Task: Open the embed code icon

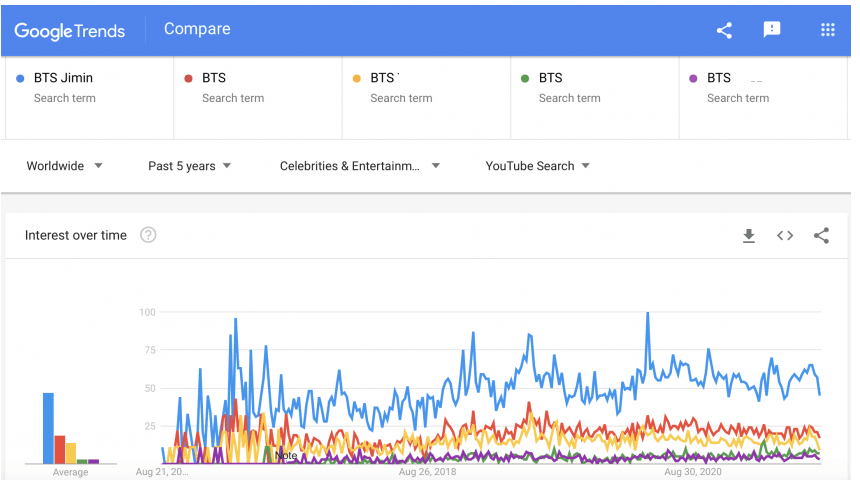Action: (x=785, y=235)
